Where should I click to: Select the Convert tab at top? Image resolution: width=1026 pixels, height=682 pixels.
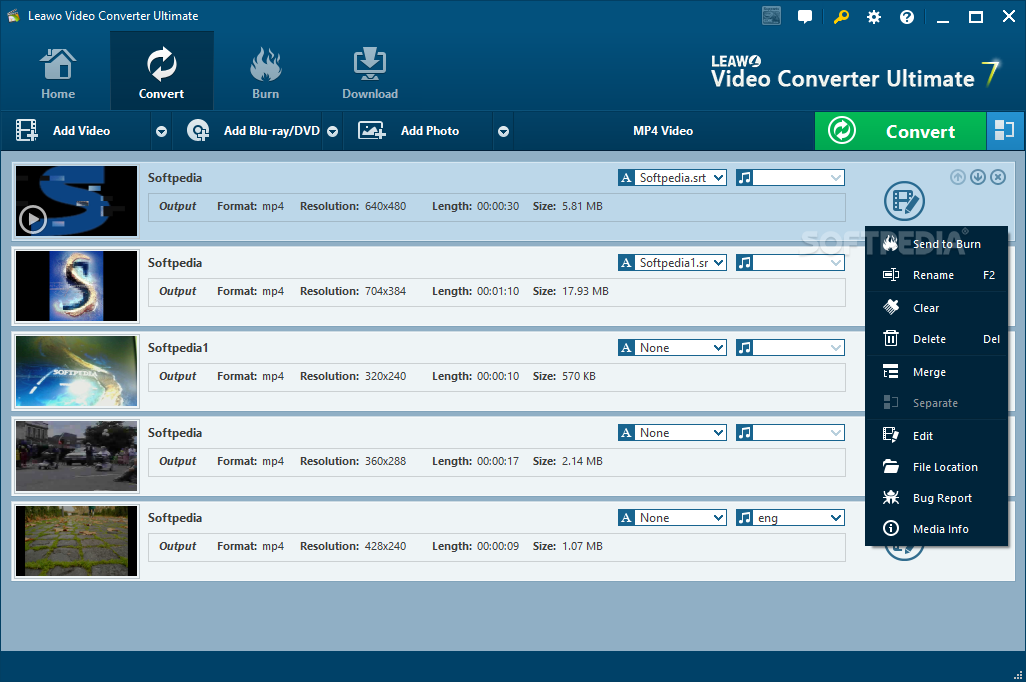point(162,71)
